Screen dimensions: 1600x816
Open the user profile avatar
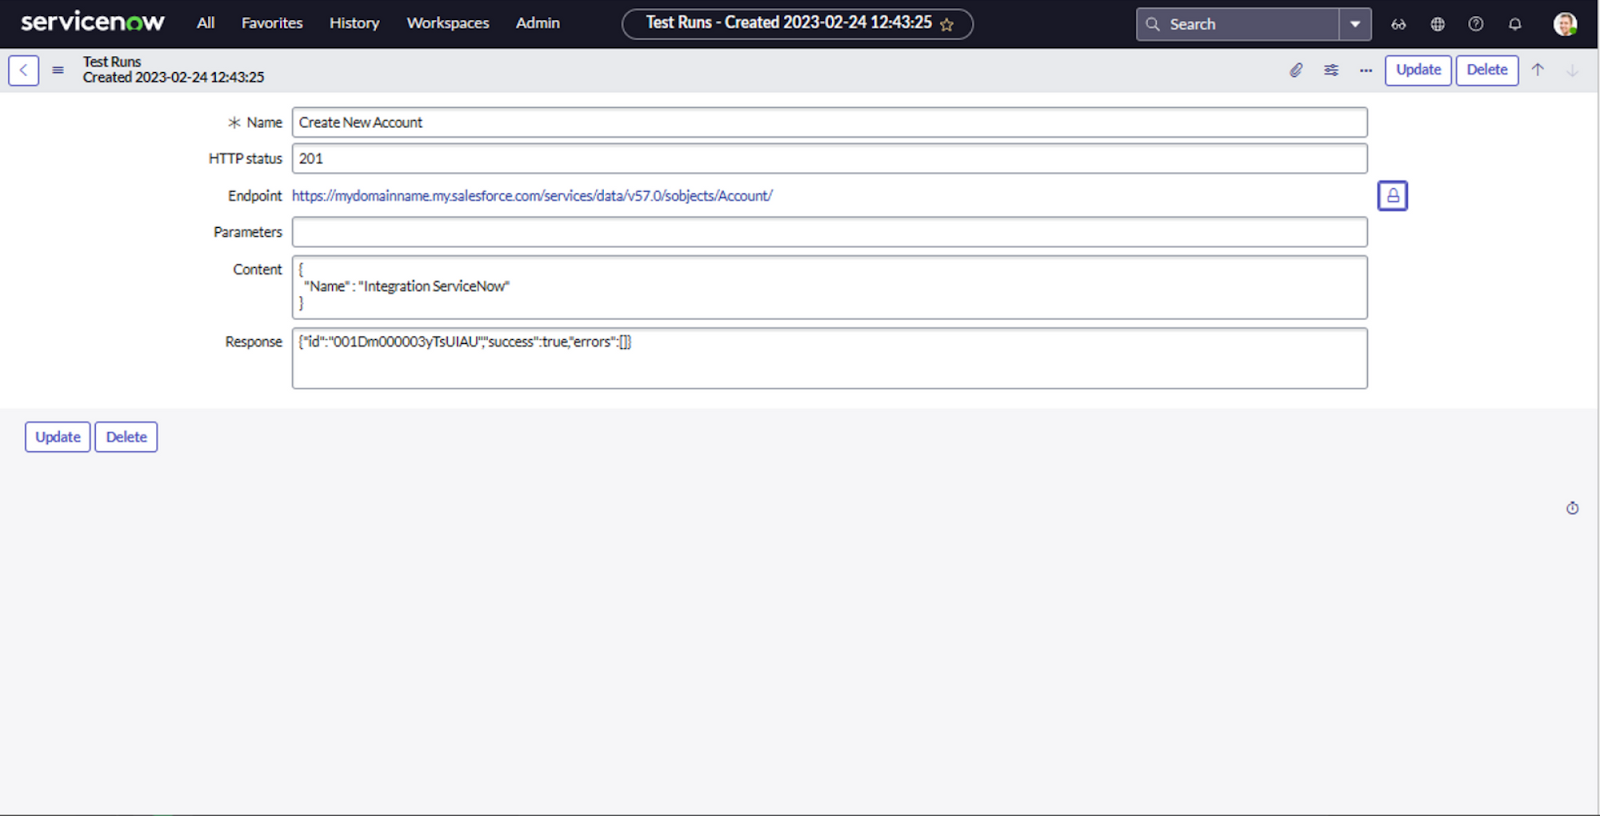click(x=1565, y=24)
